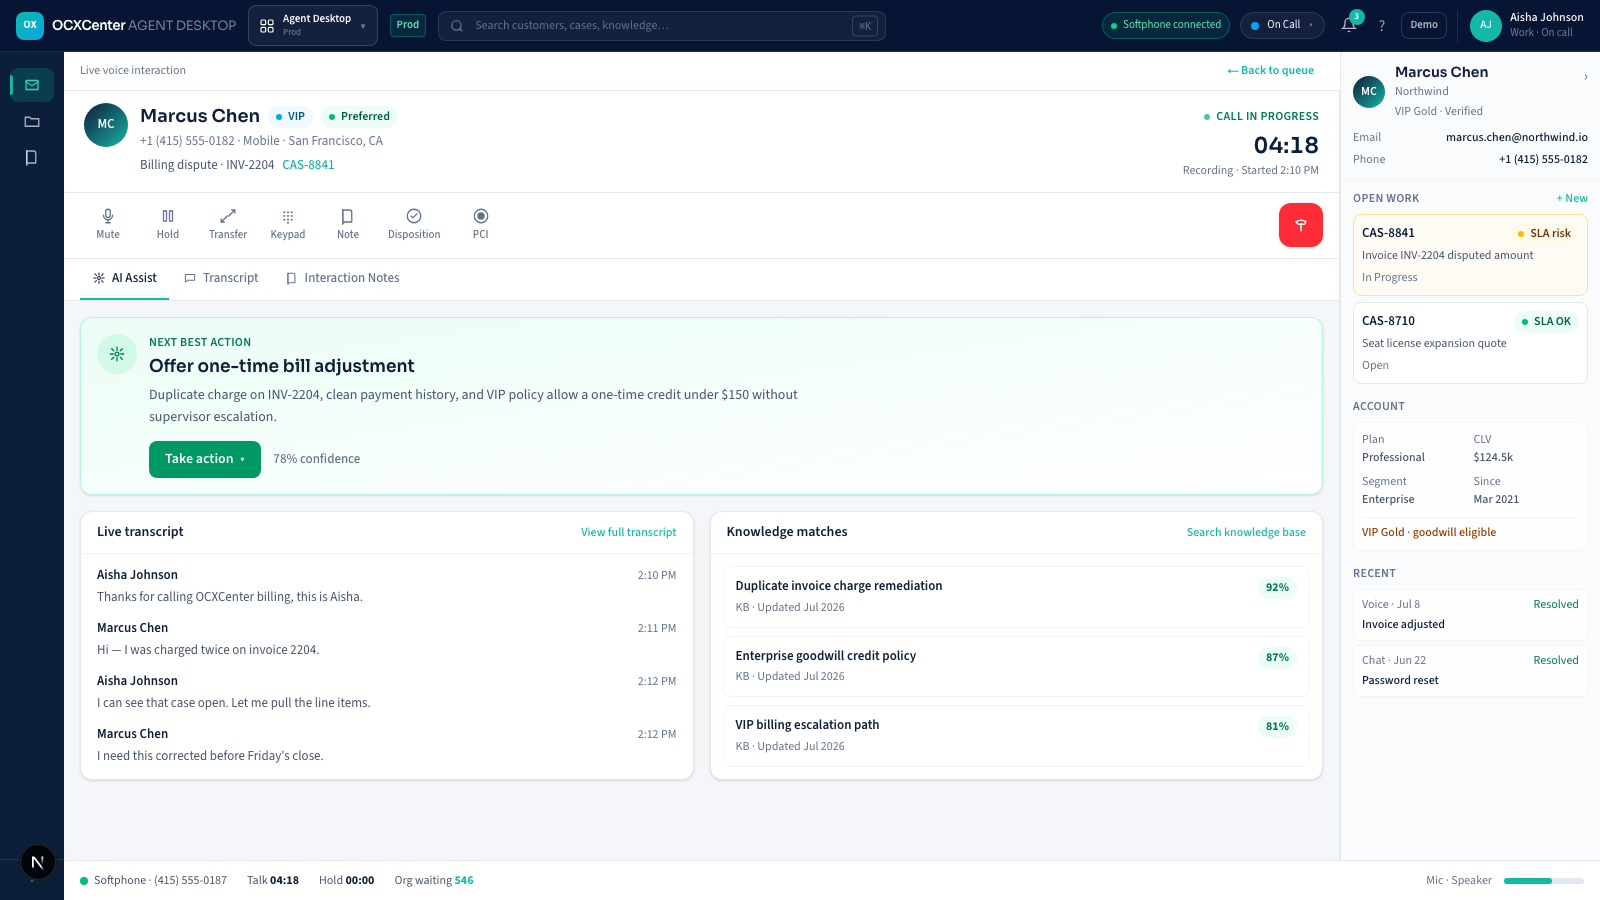End the call with red hangup button
Viewport: 1600px width, 900px height.
pos(1301,225)
